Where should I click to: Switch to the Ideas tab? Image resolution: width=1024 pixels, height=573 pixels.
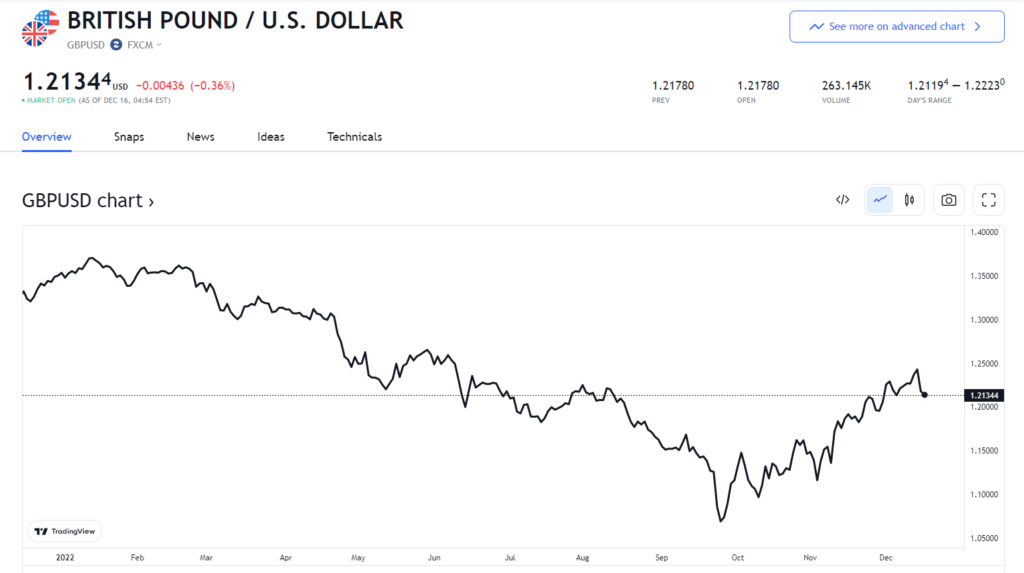point(271,137)
